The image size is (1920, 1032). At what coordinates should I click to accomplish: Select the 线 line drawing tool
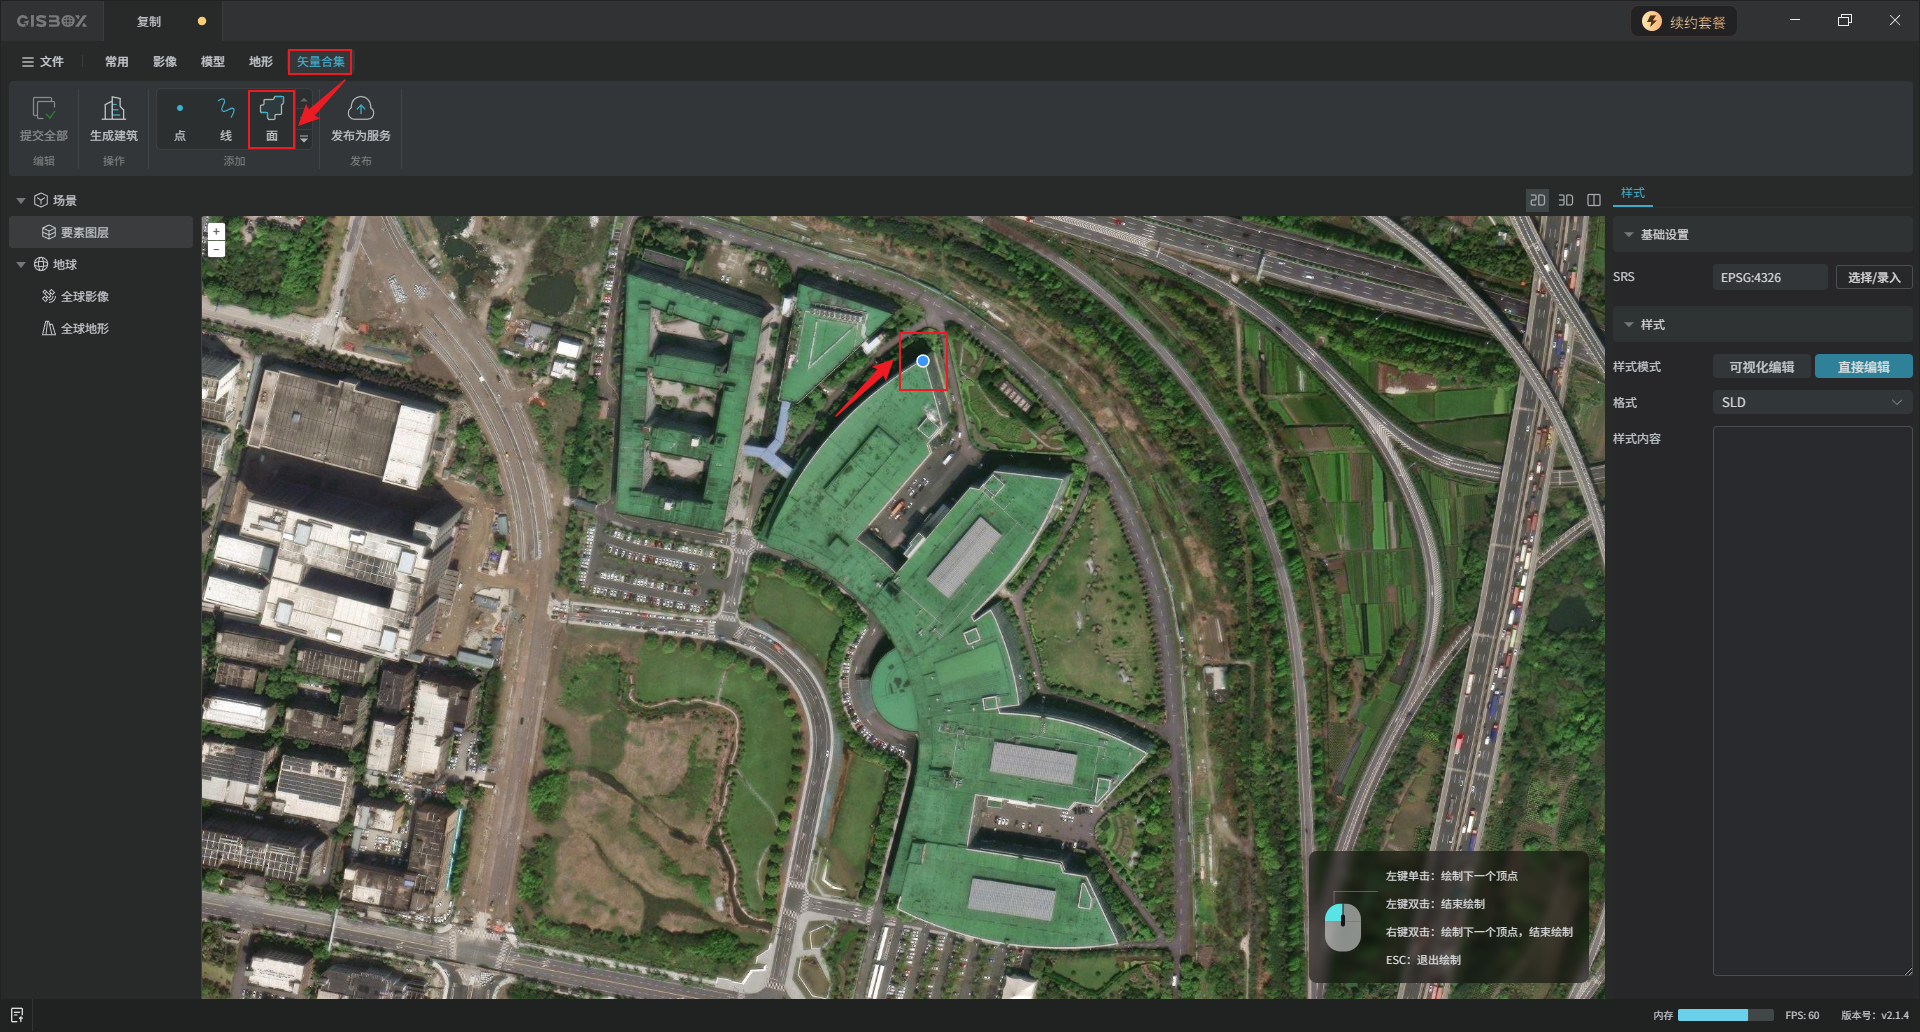point(226,118)
